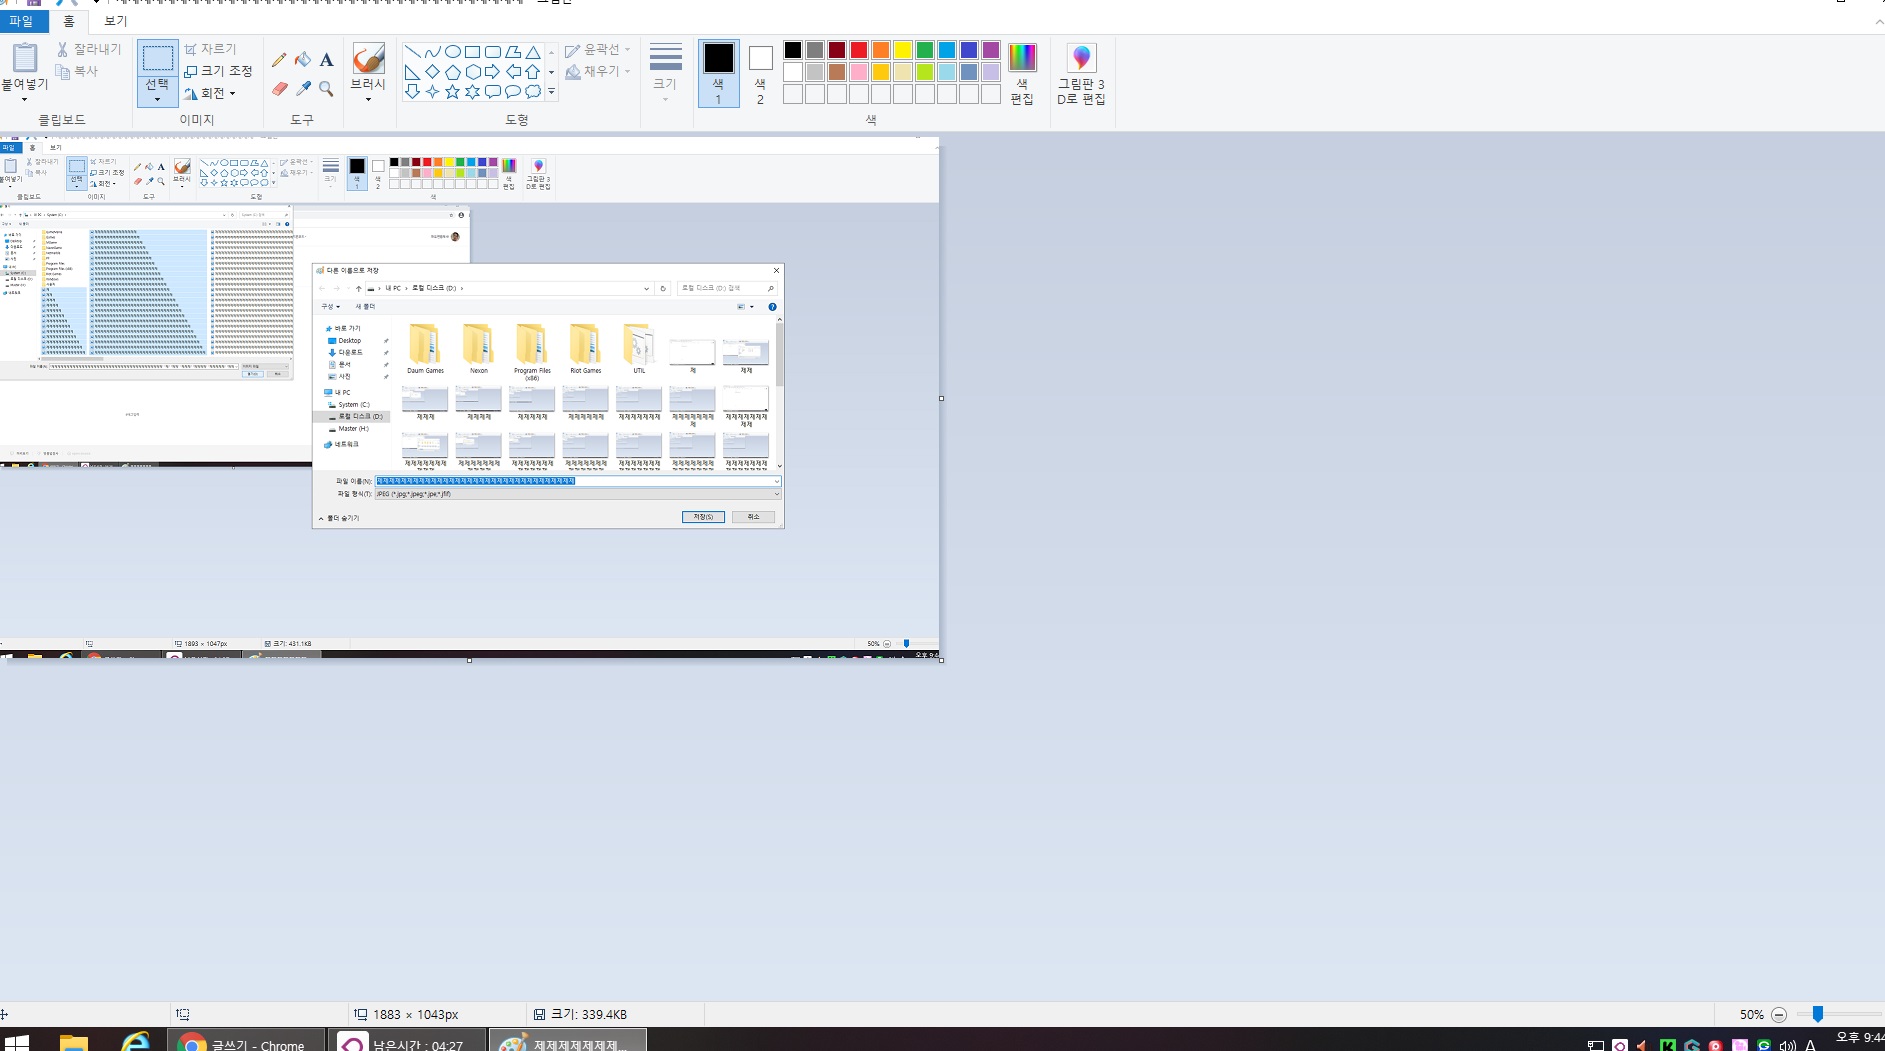The width and height of the screenshot is (1885, 1051).
Task: Expand the shapes gallery more arrow
Action: [551, 92]
